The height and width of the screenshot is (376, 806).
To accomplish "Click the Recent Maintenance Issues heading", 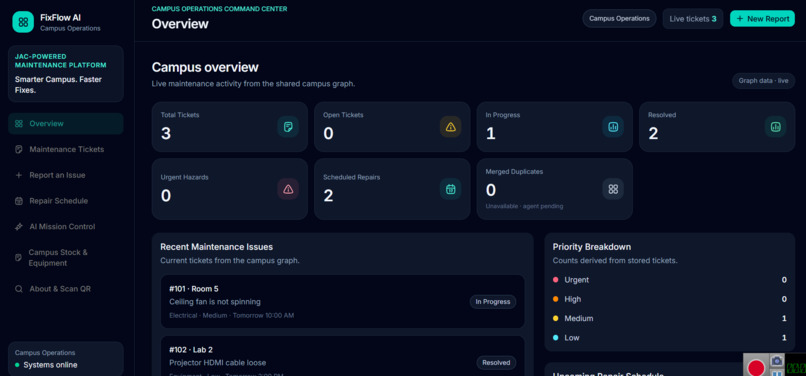I will coord(216,247).
